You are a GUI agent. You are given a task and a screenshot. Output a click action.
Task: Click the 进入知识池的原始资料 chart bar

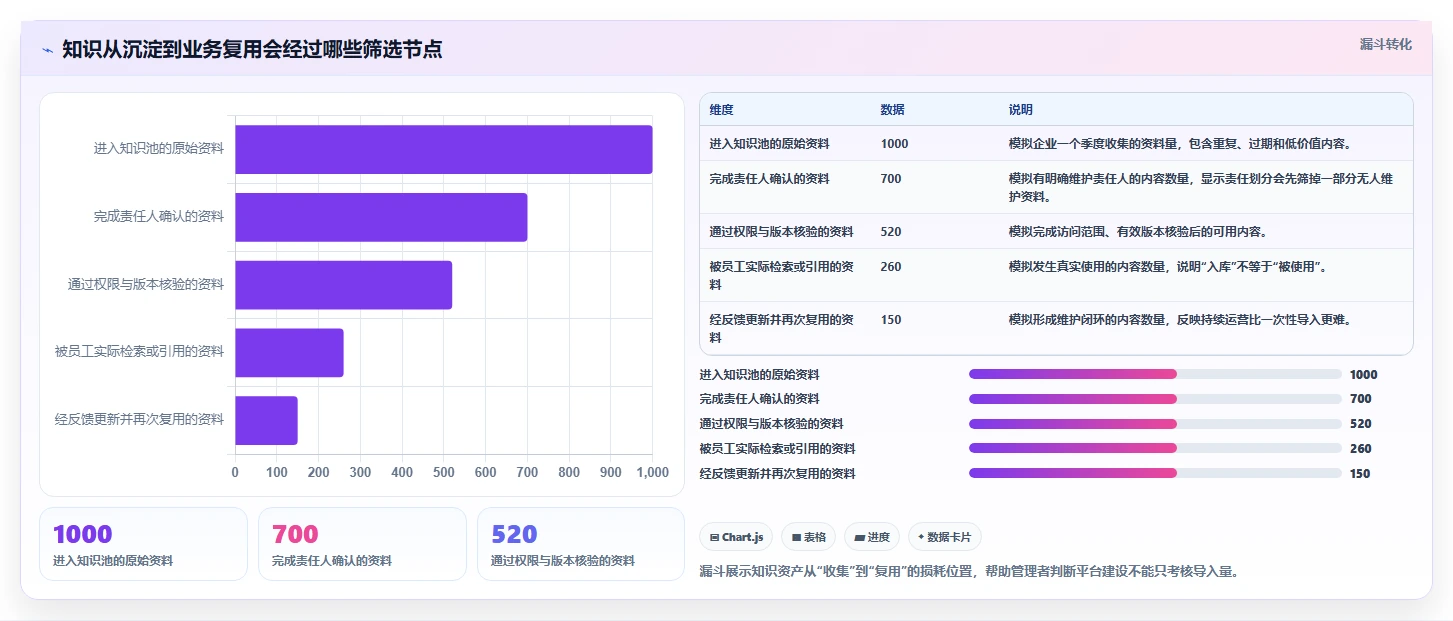click(x=444, y=149)
